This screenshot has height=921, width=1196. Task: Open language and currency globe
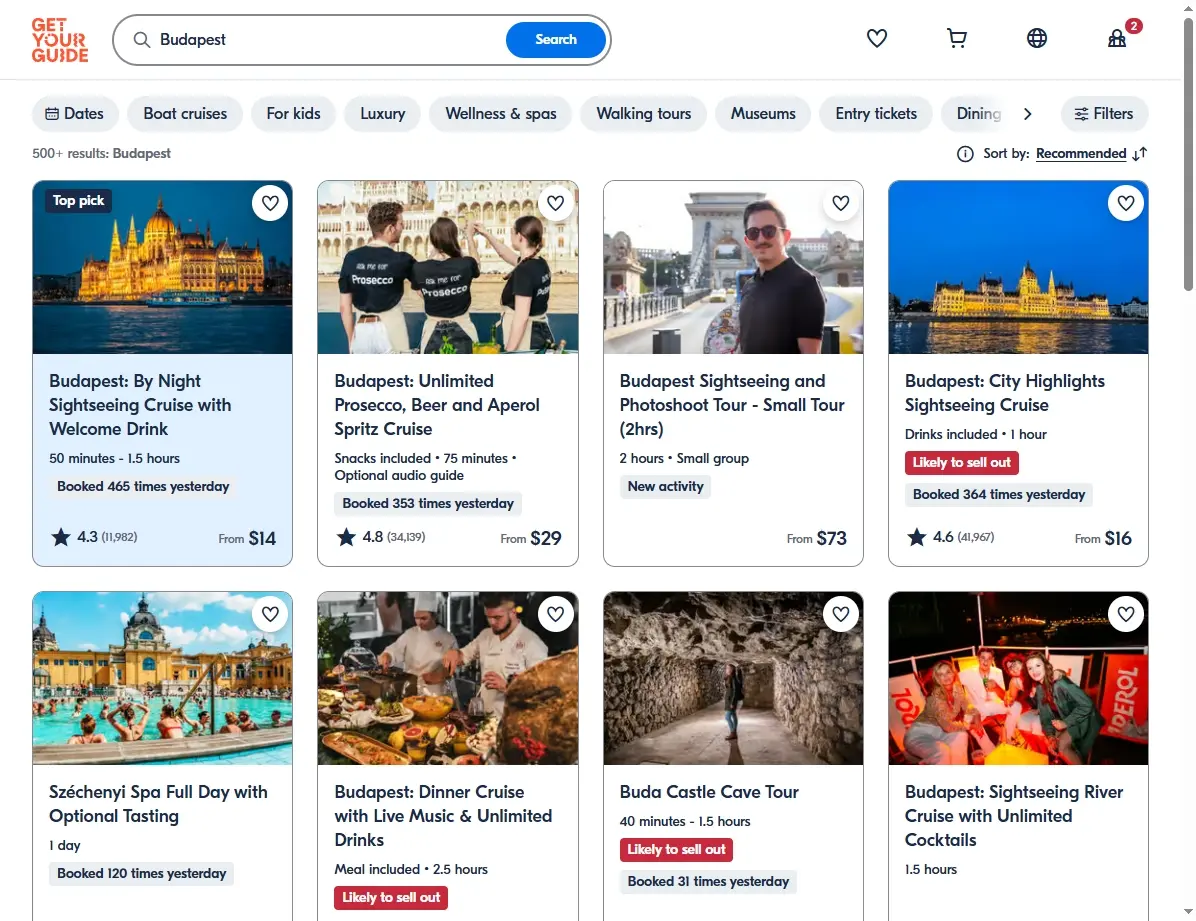pos(1037,38)
